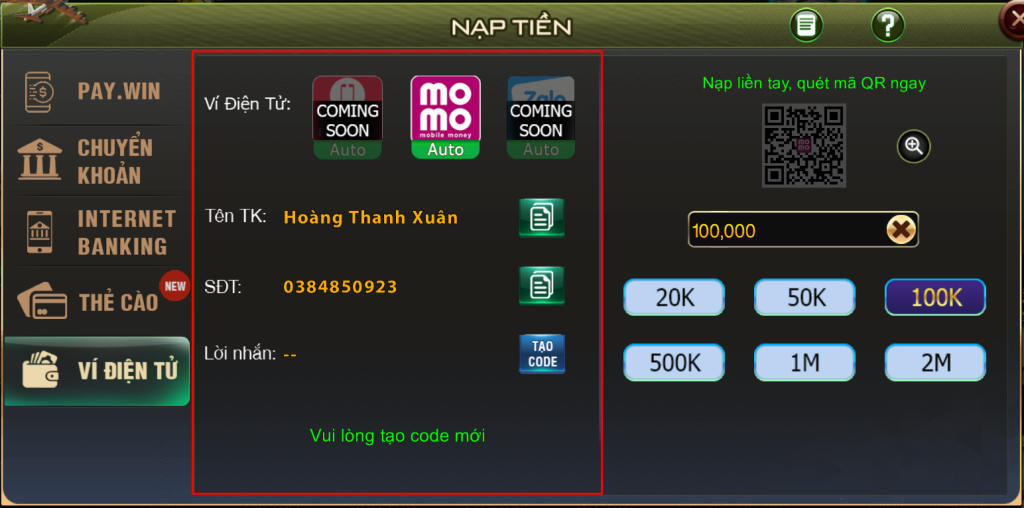
Task: Click the TẠO CODE button
Action: coord(541,354)
